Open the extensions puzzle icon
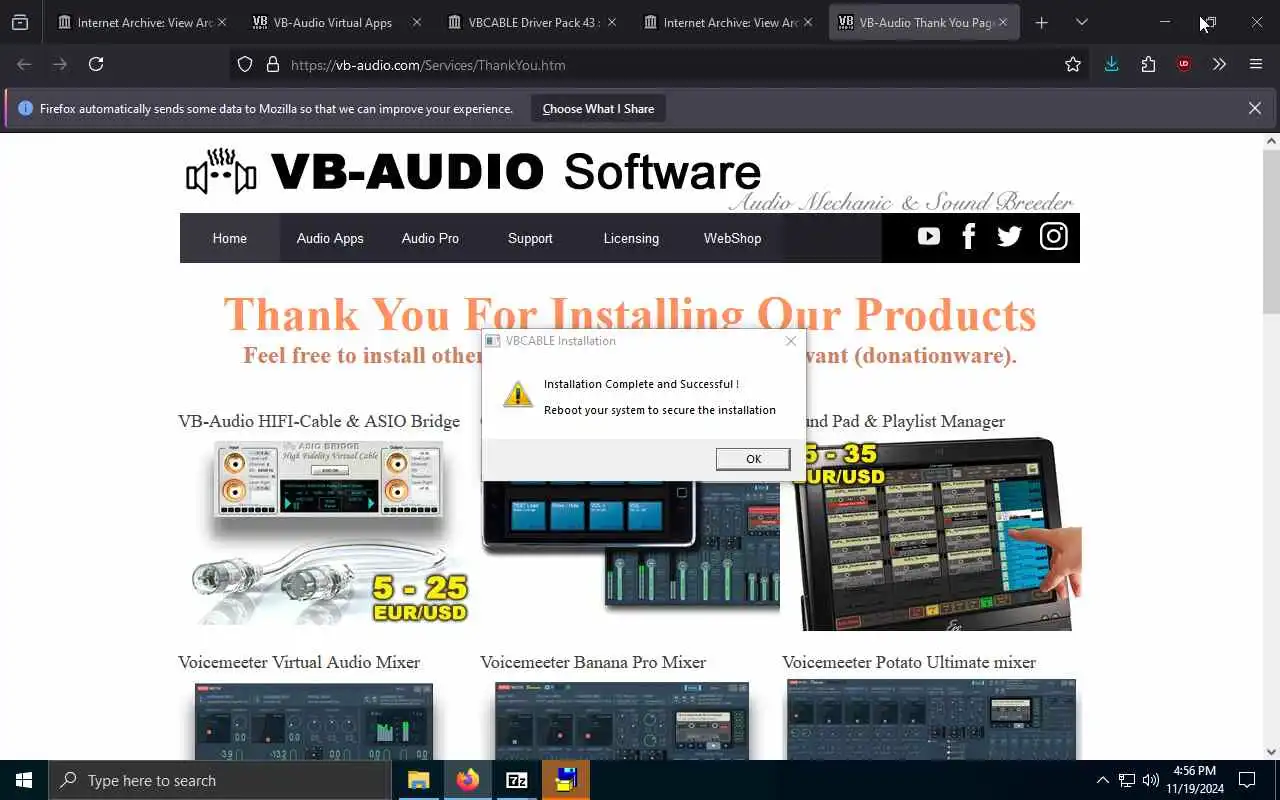Image resolution: width=1280 pixels, height=800 pixels. coord(1148,64)
